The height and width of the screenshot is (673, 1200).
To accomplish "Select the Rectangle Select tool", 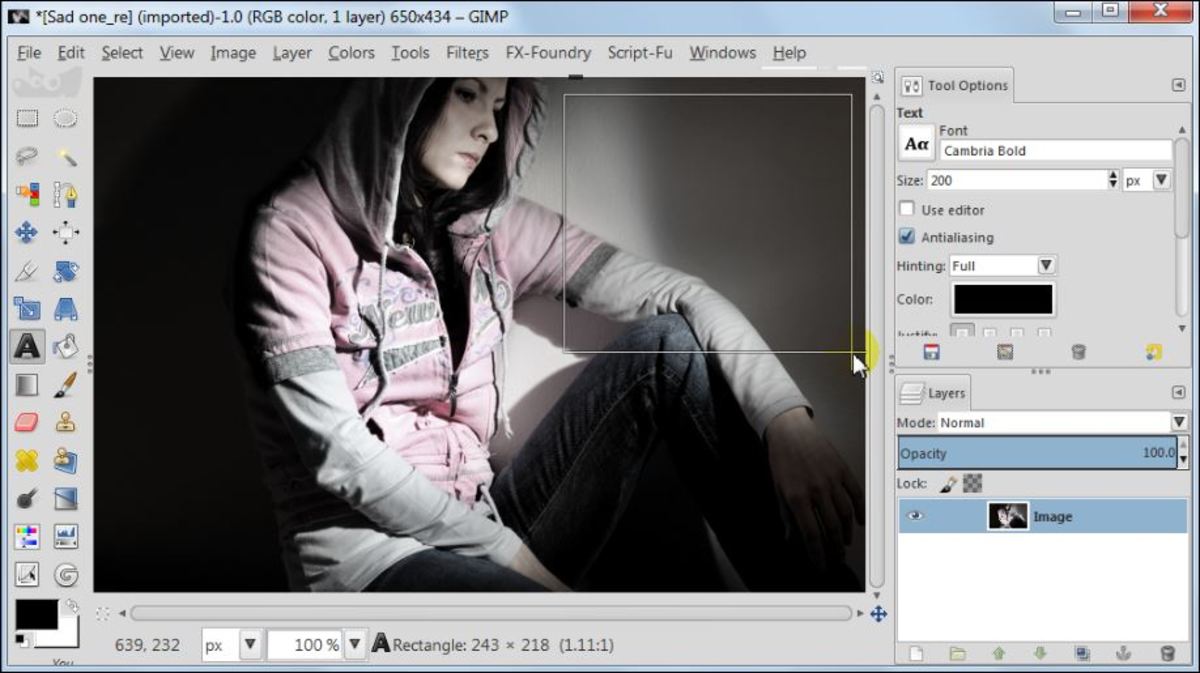I will tap(27, 119).
